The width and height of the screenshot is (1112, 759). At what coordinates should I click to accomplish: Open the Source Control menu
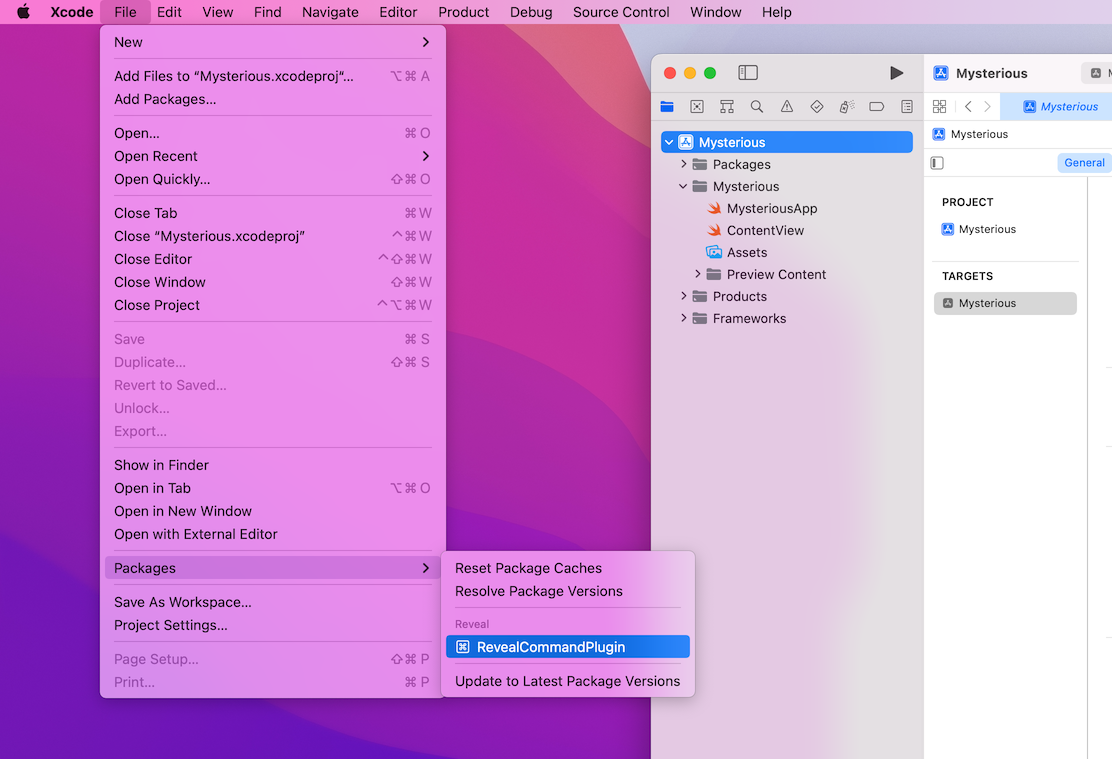(x=621, y=12)
